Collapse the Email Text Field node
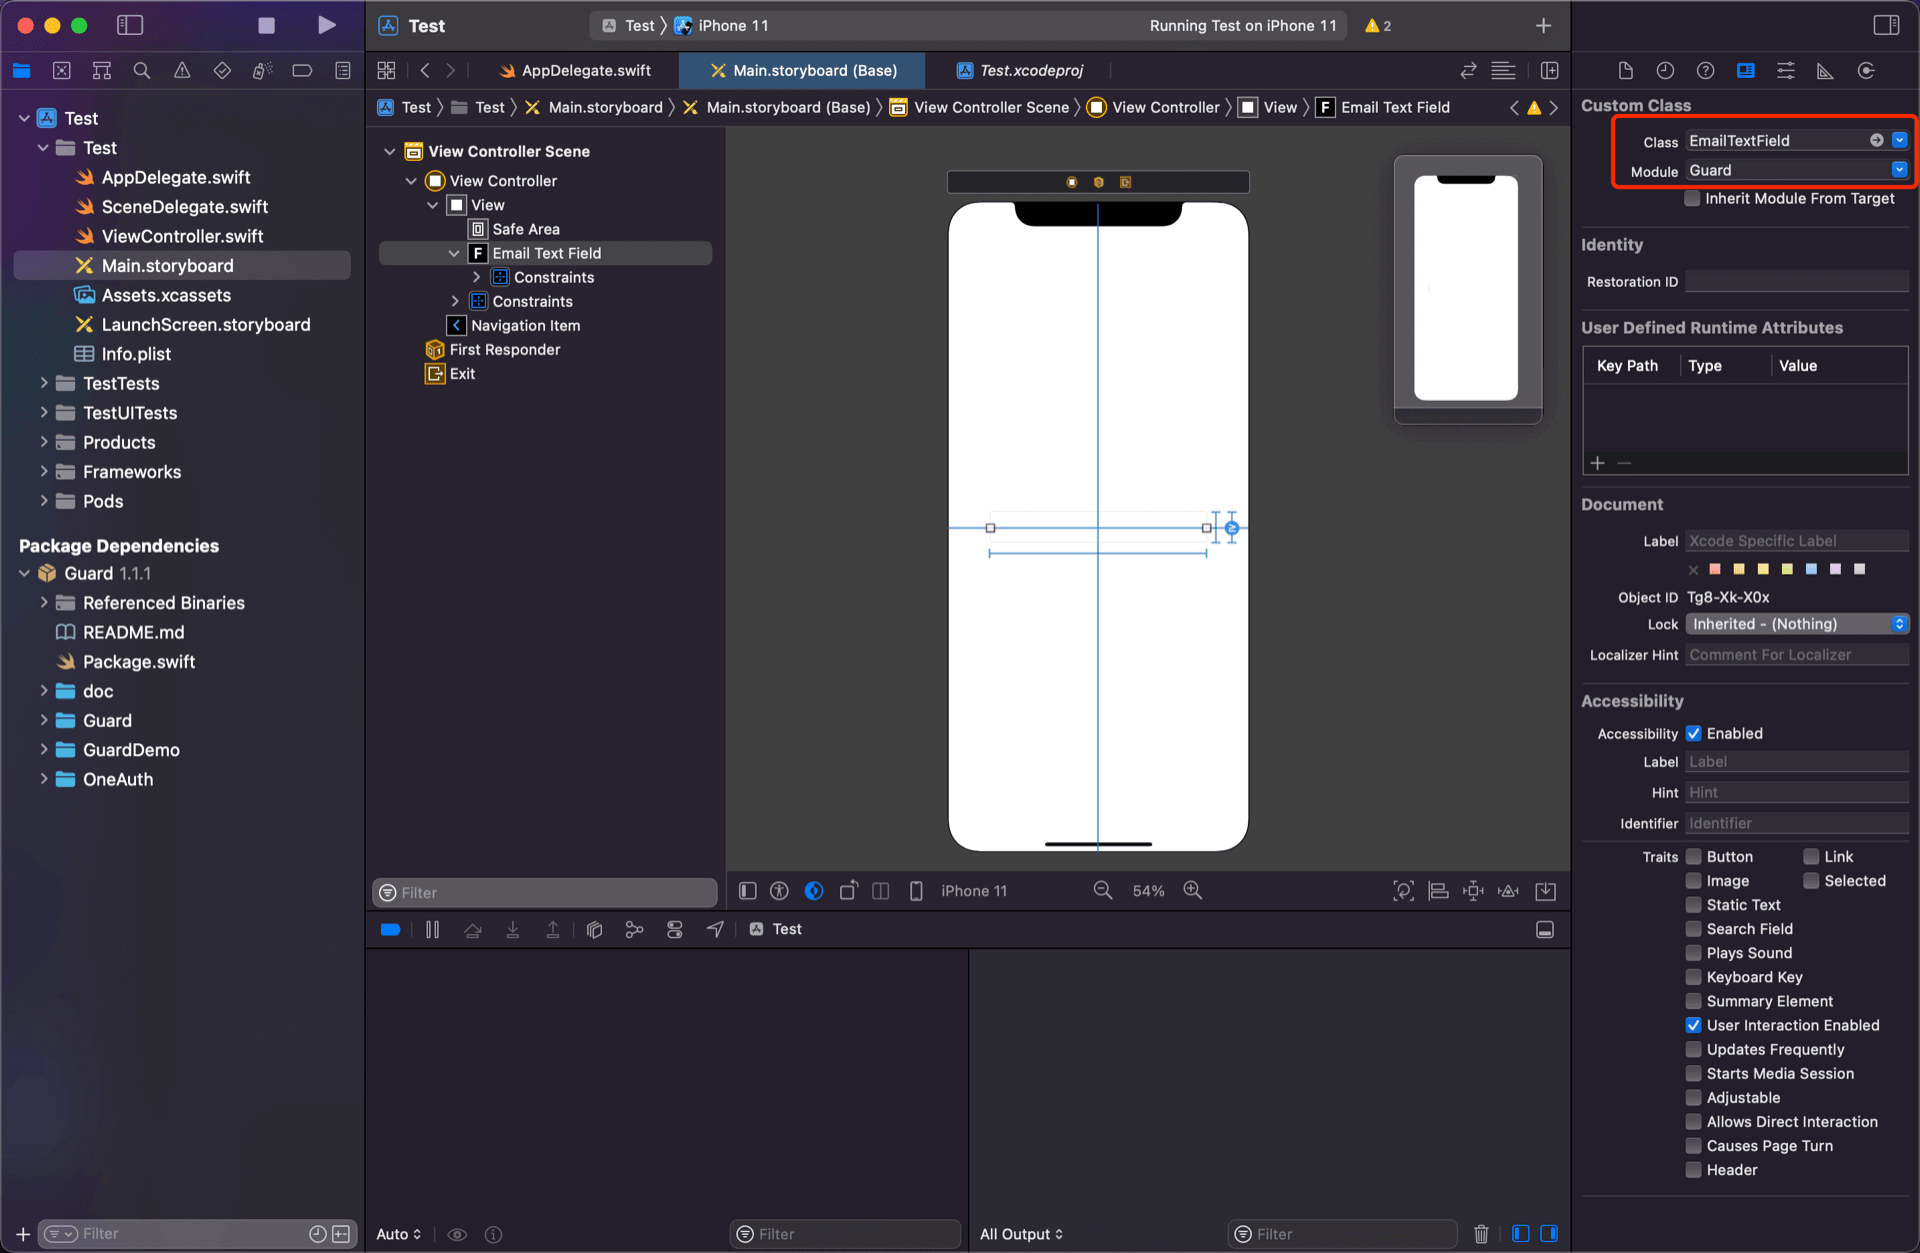The image size is (1920, 1253). (x=454, y=253)
